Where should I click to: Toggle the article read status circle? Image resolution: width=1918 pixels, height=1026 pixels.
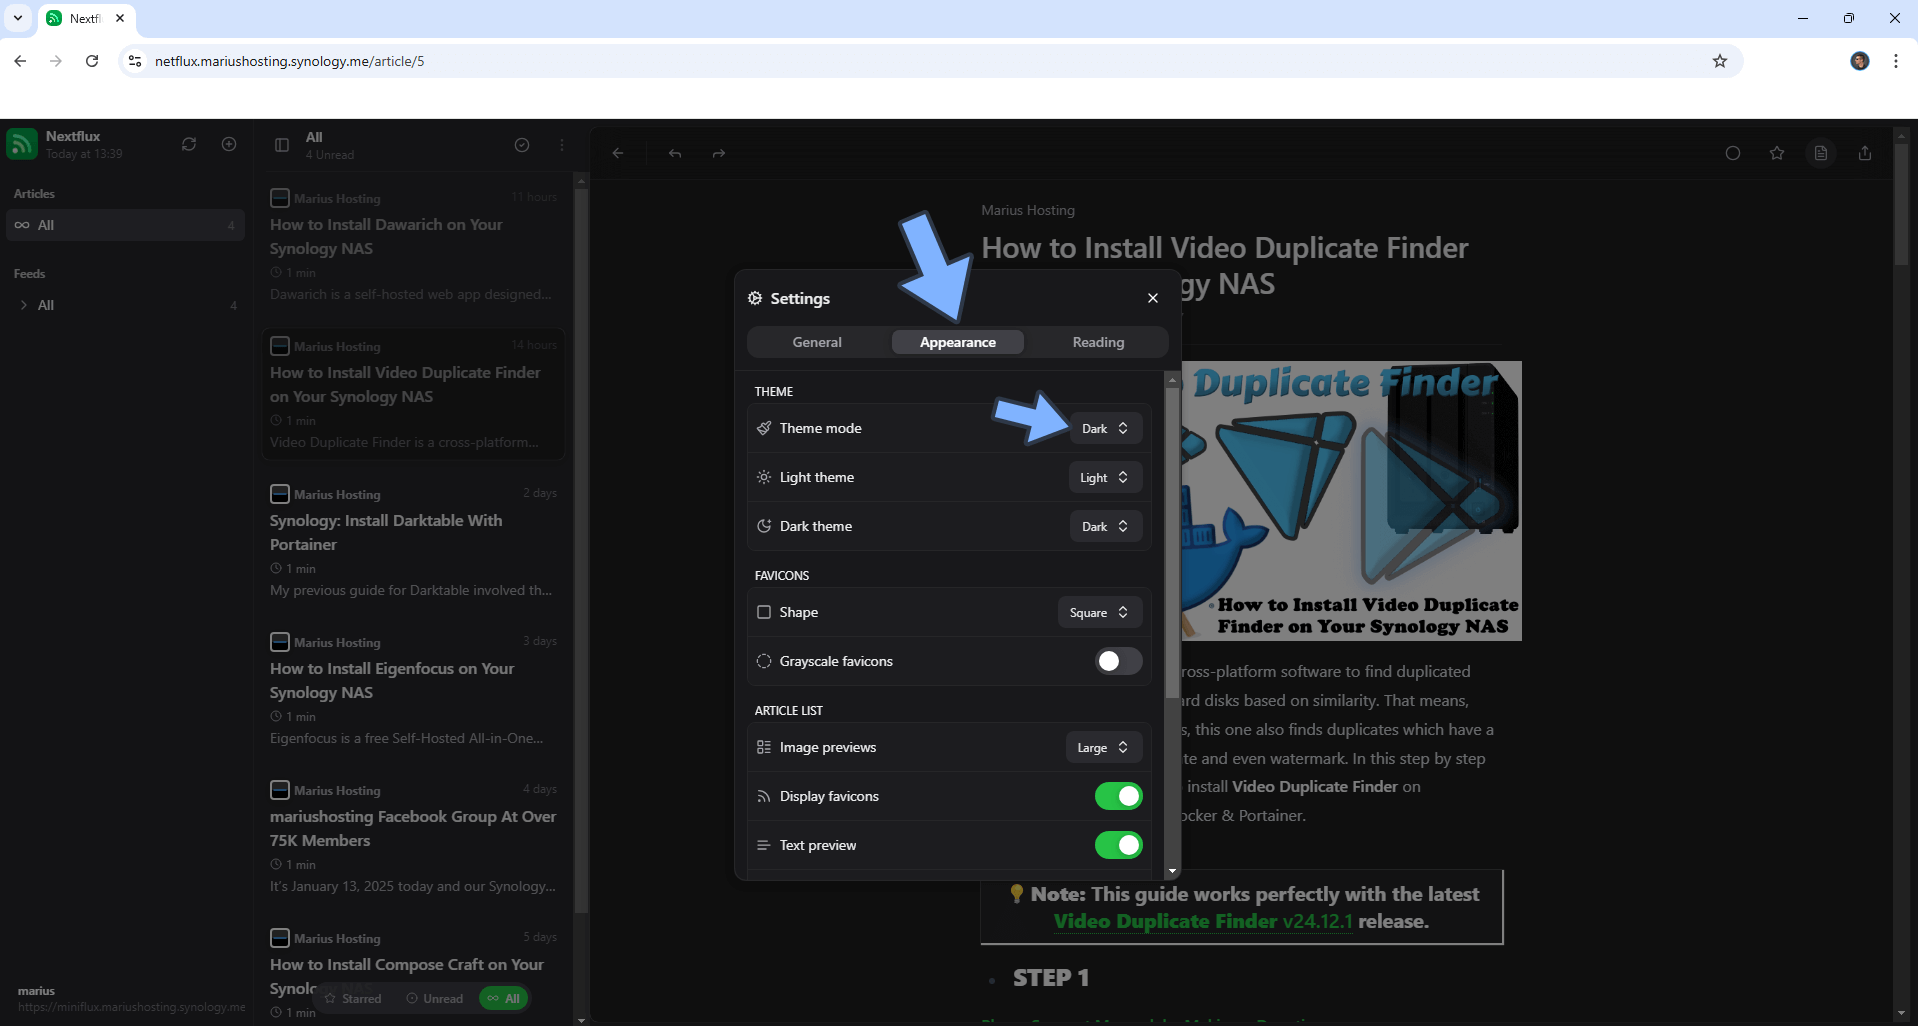(x=1733, y=153)
